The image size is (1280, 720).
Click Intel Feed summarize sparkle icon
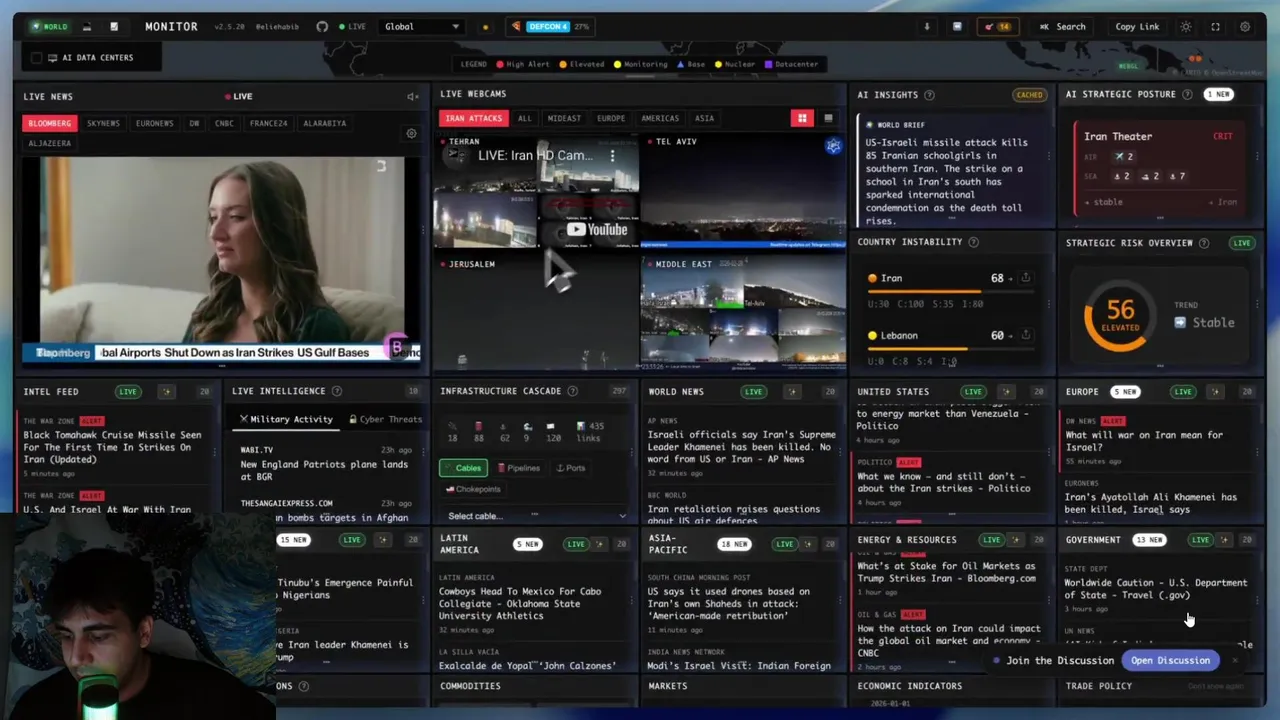[167, 391]
